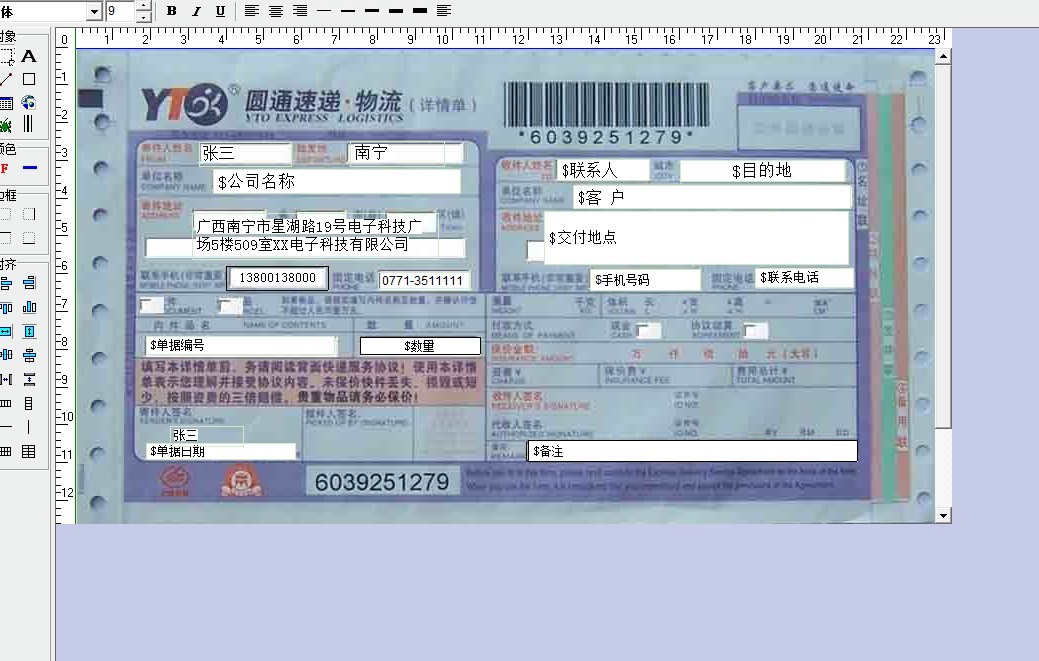Click the align right edges icon
Viewport: 1039px width, 661px height.
click(29, 284)
